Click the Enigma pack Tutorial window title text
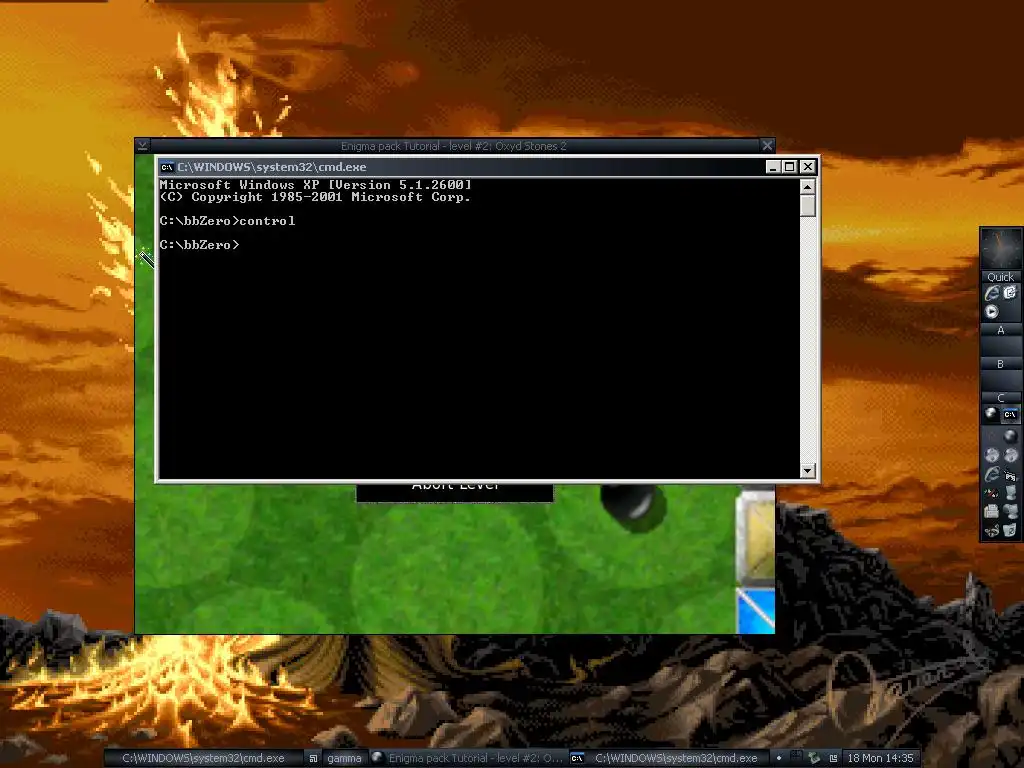Viewport: 1024px width, 768px height. (x=453, y=146)
